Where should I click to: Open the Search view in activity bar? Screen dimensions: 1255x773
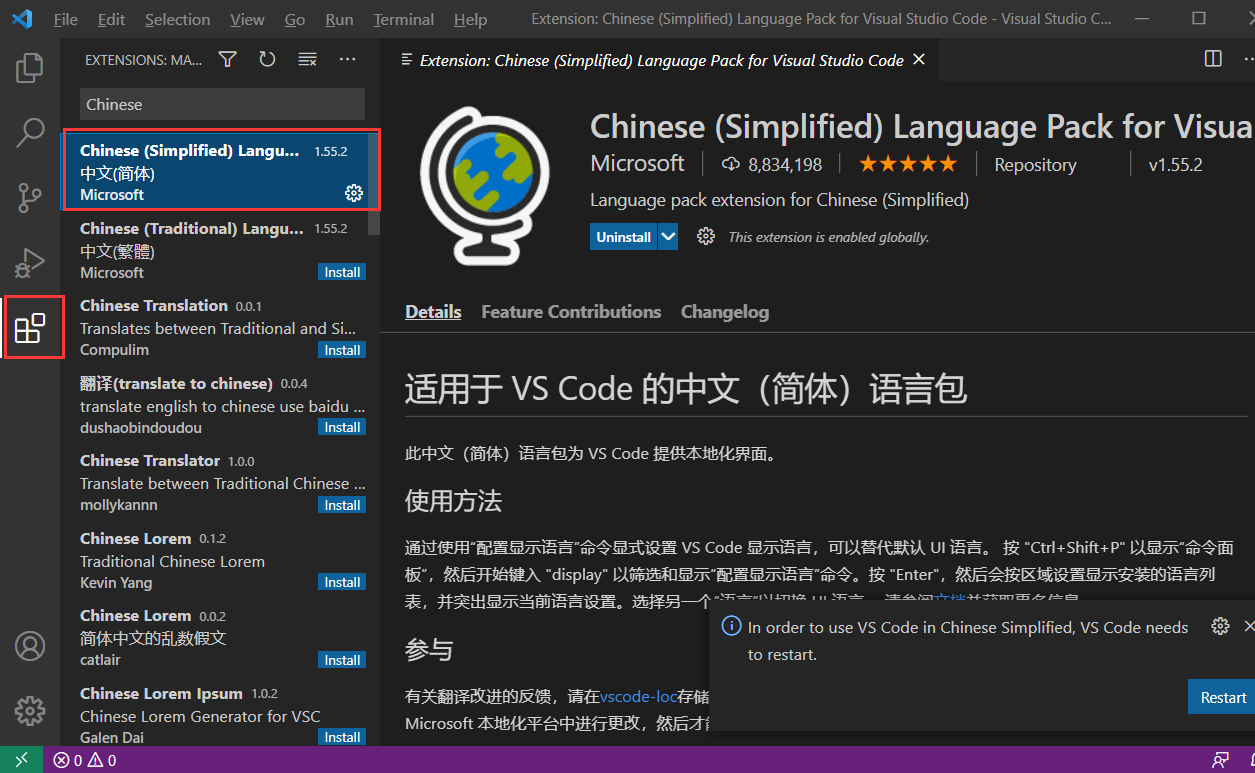[x=30, y=133]
